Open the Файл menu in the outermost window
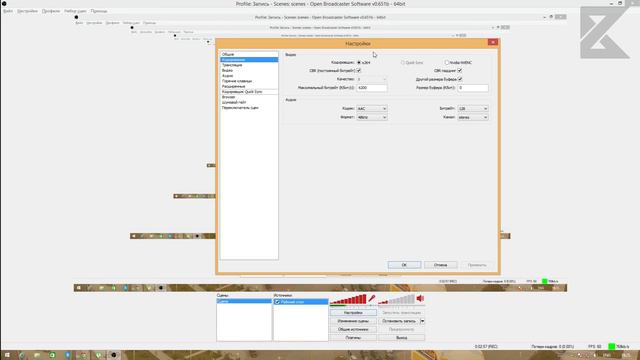The image size is (640, 360). [8, 11]
